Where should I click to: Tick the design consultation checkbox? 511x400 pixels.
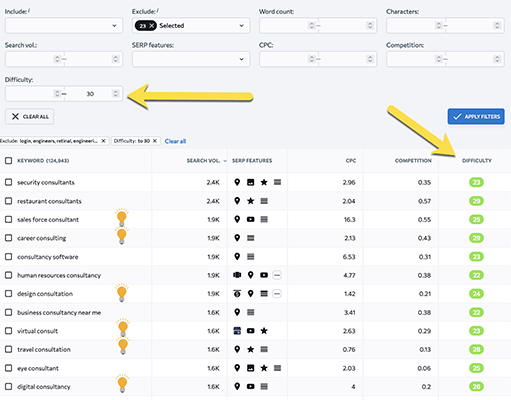tap(9, 294)
